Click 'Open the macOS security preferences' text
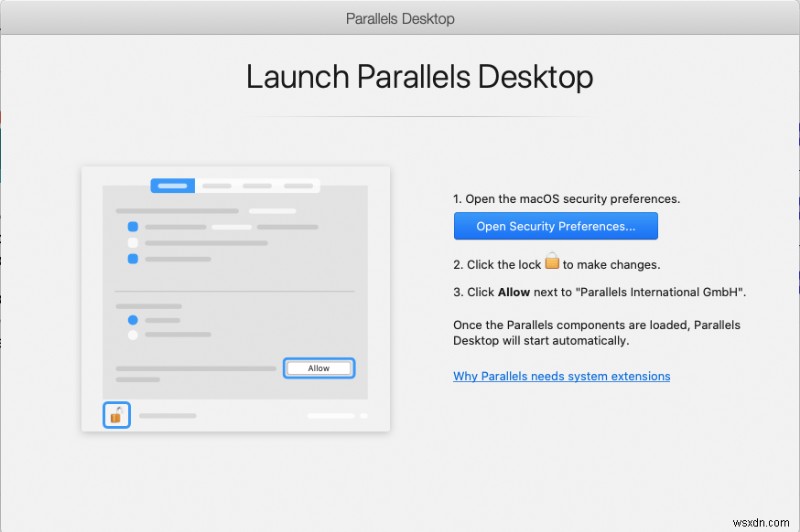Viewport: 800px width, 532px height. 566,199
